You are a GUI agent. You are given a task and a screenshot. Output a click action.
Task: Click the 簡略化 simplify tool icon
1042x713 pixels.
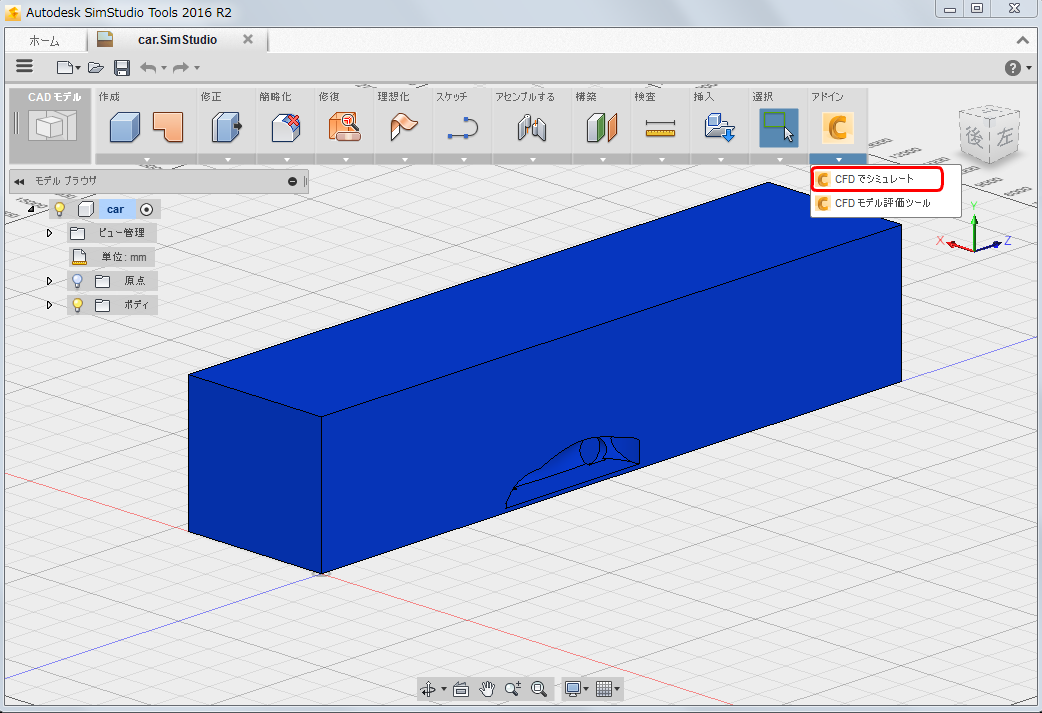(286, 126)
